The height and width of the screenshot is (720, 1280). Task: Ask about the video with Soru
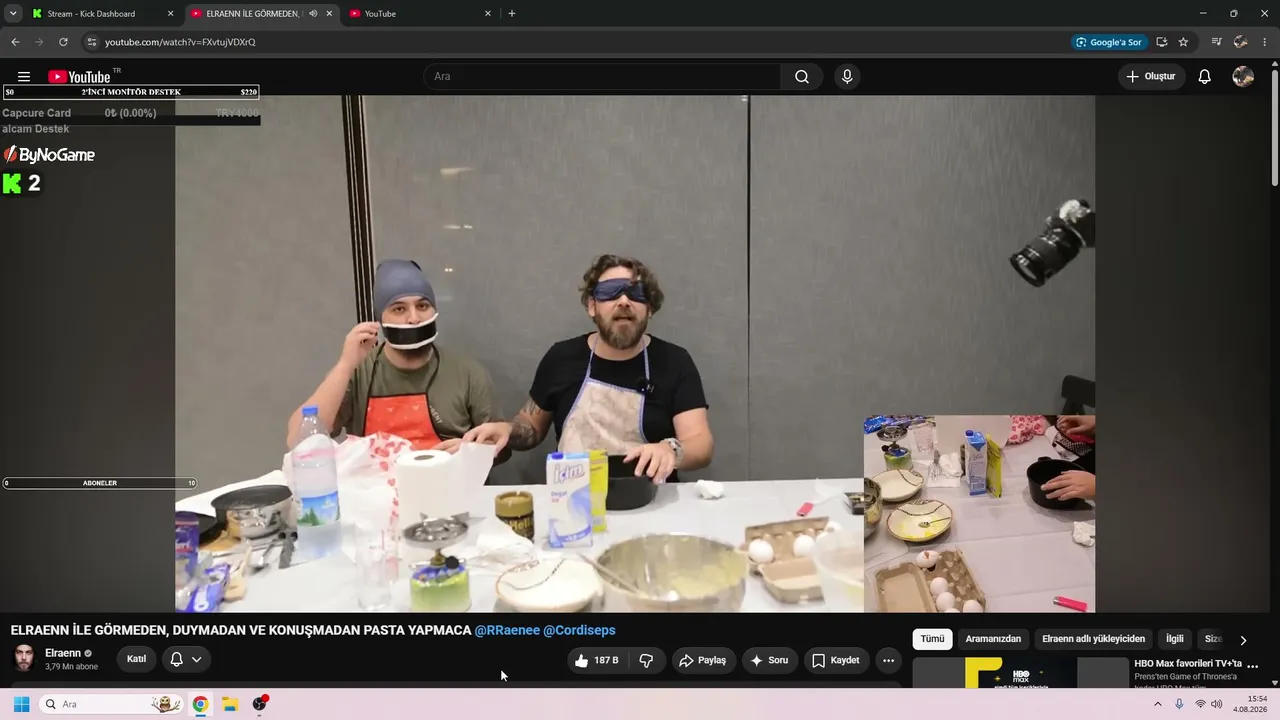[x=770, y=660]
